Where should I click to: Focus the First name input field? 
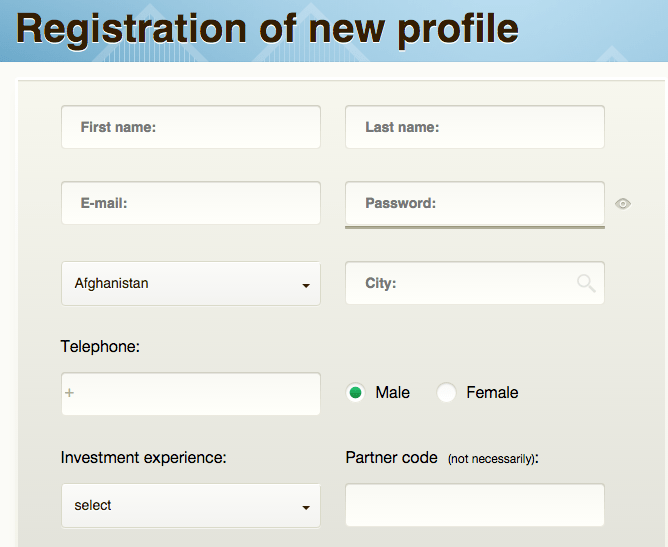point(191,127)
